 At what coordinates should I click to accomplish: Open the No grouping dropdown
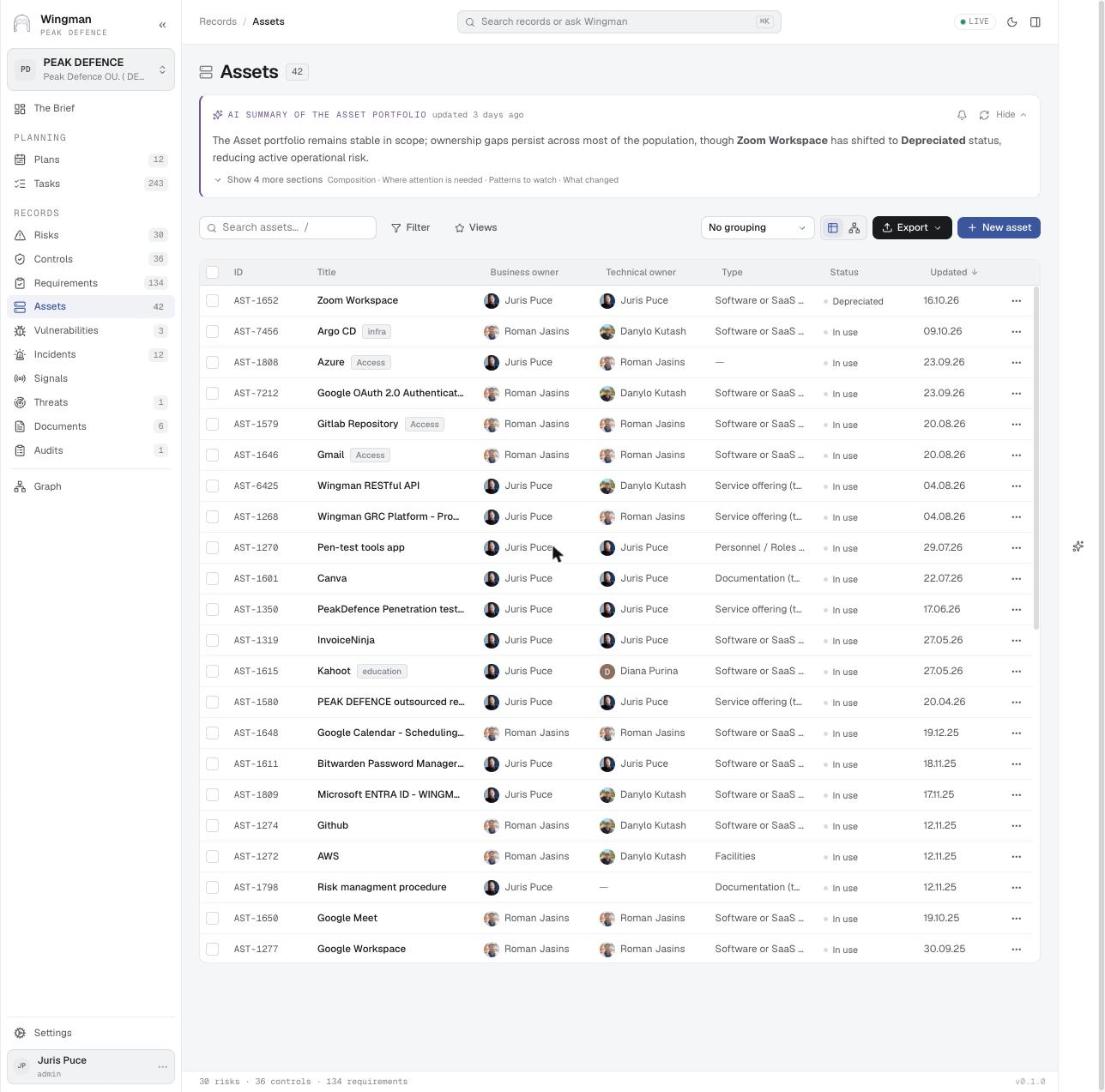coord(757,228)
